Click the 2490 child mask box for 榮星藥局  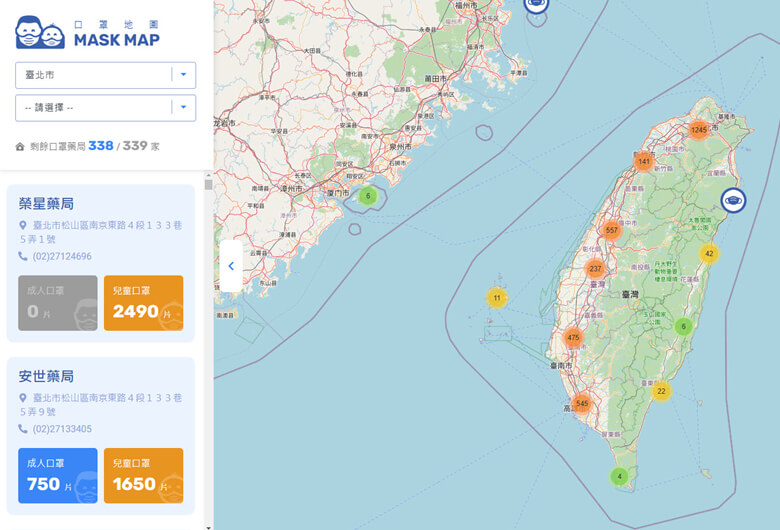(x=143, y=303)
